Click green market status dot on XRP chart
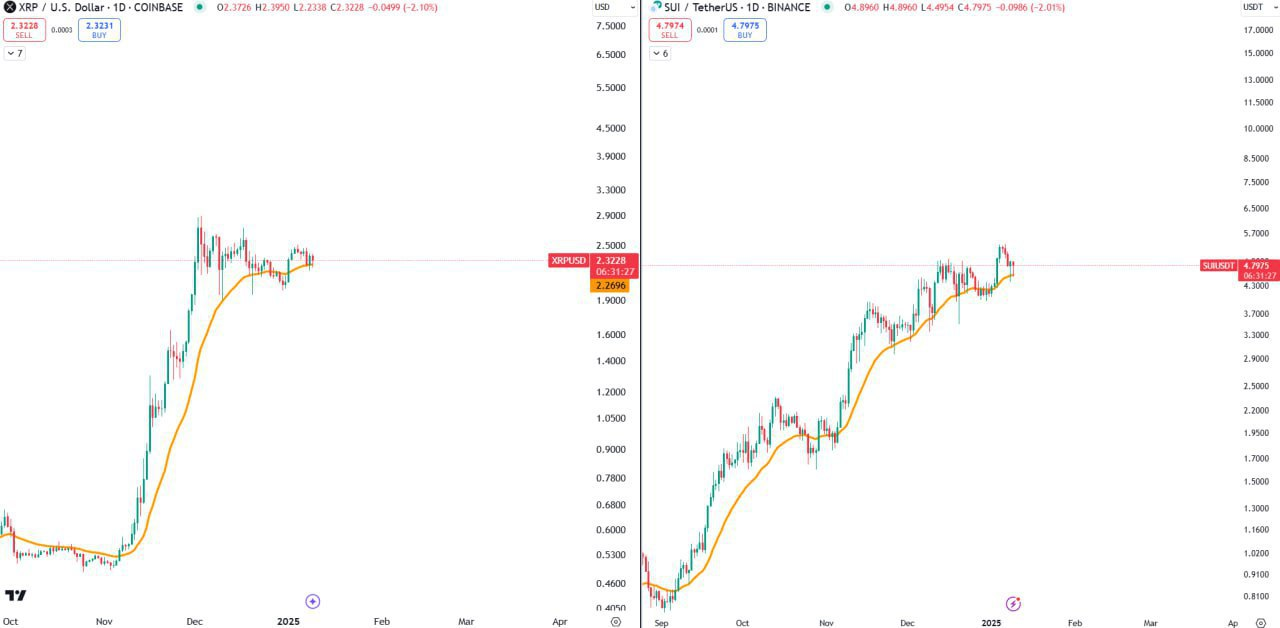Image resolution: width=1280 pixels, height=628 pixels. [198, 7]
